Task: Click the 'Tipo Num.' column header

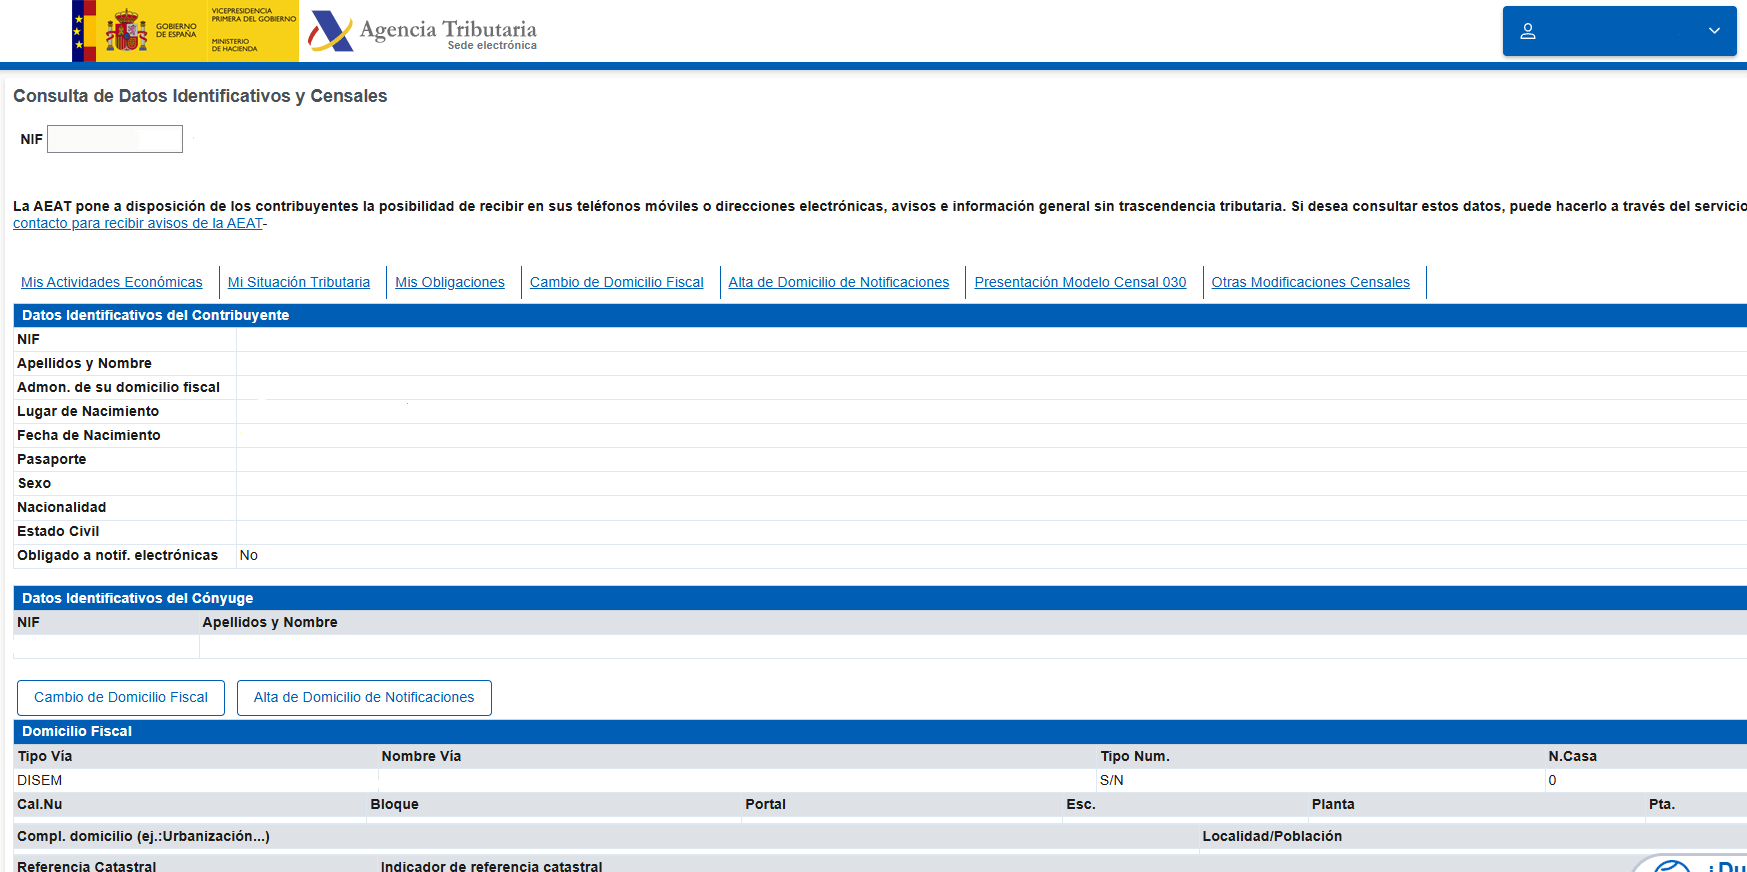Action: point(1135,756)
